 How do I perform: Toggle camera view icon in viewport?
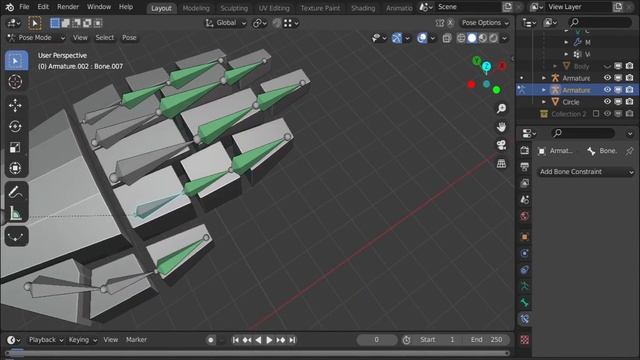pos(501,145)
